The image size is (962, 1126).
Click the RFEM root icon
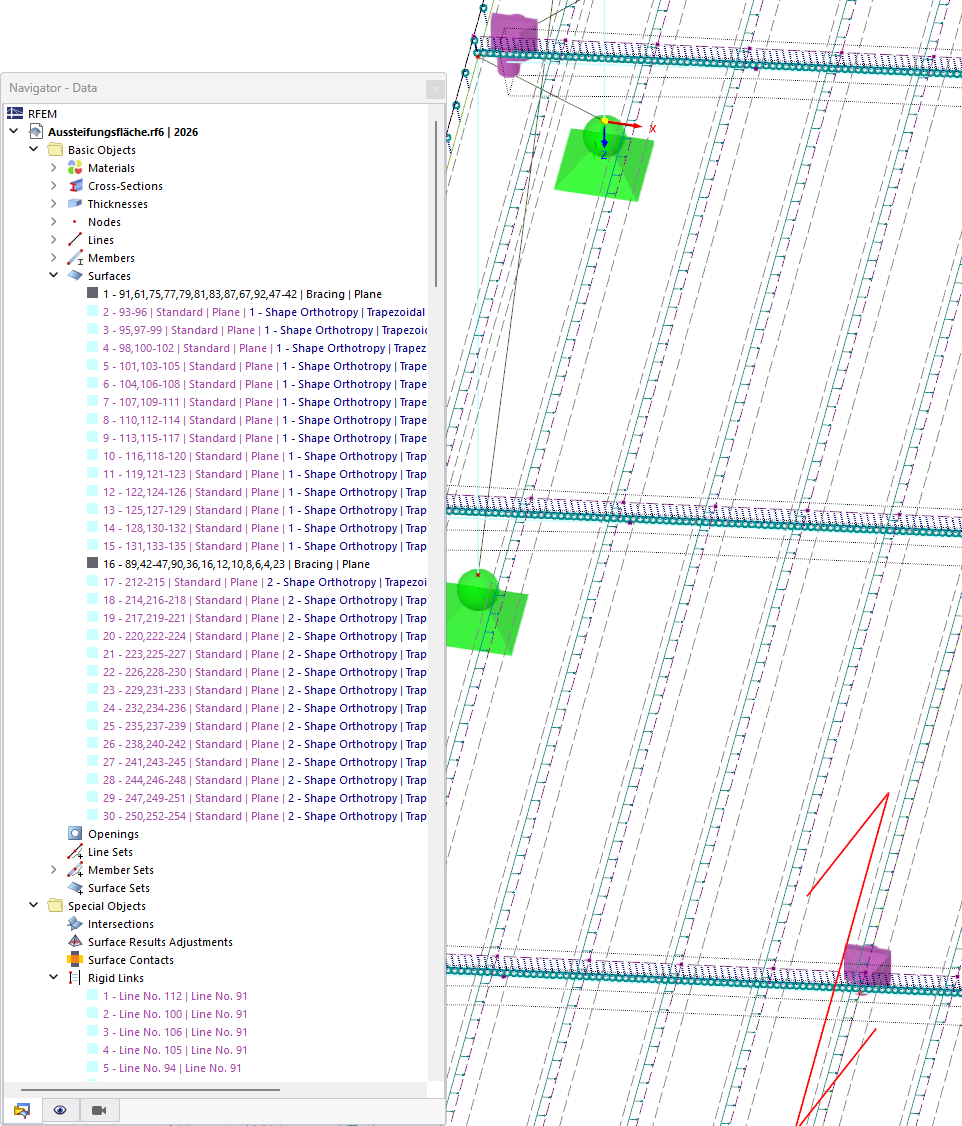coord(14,113)
